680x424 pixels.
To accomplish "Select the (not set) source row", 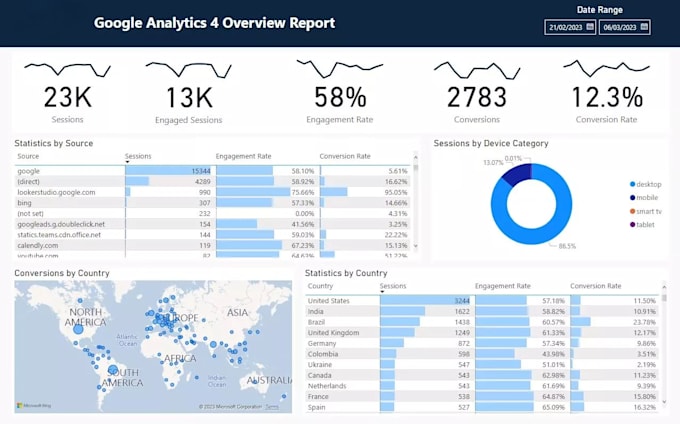I will (212, 213).
